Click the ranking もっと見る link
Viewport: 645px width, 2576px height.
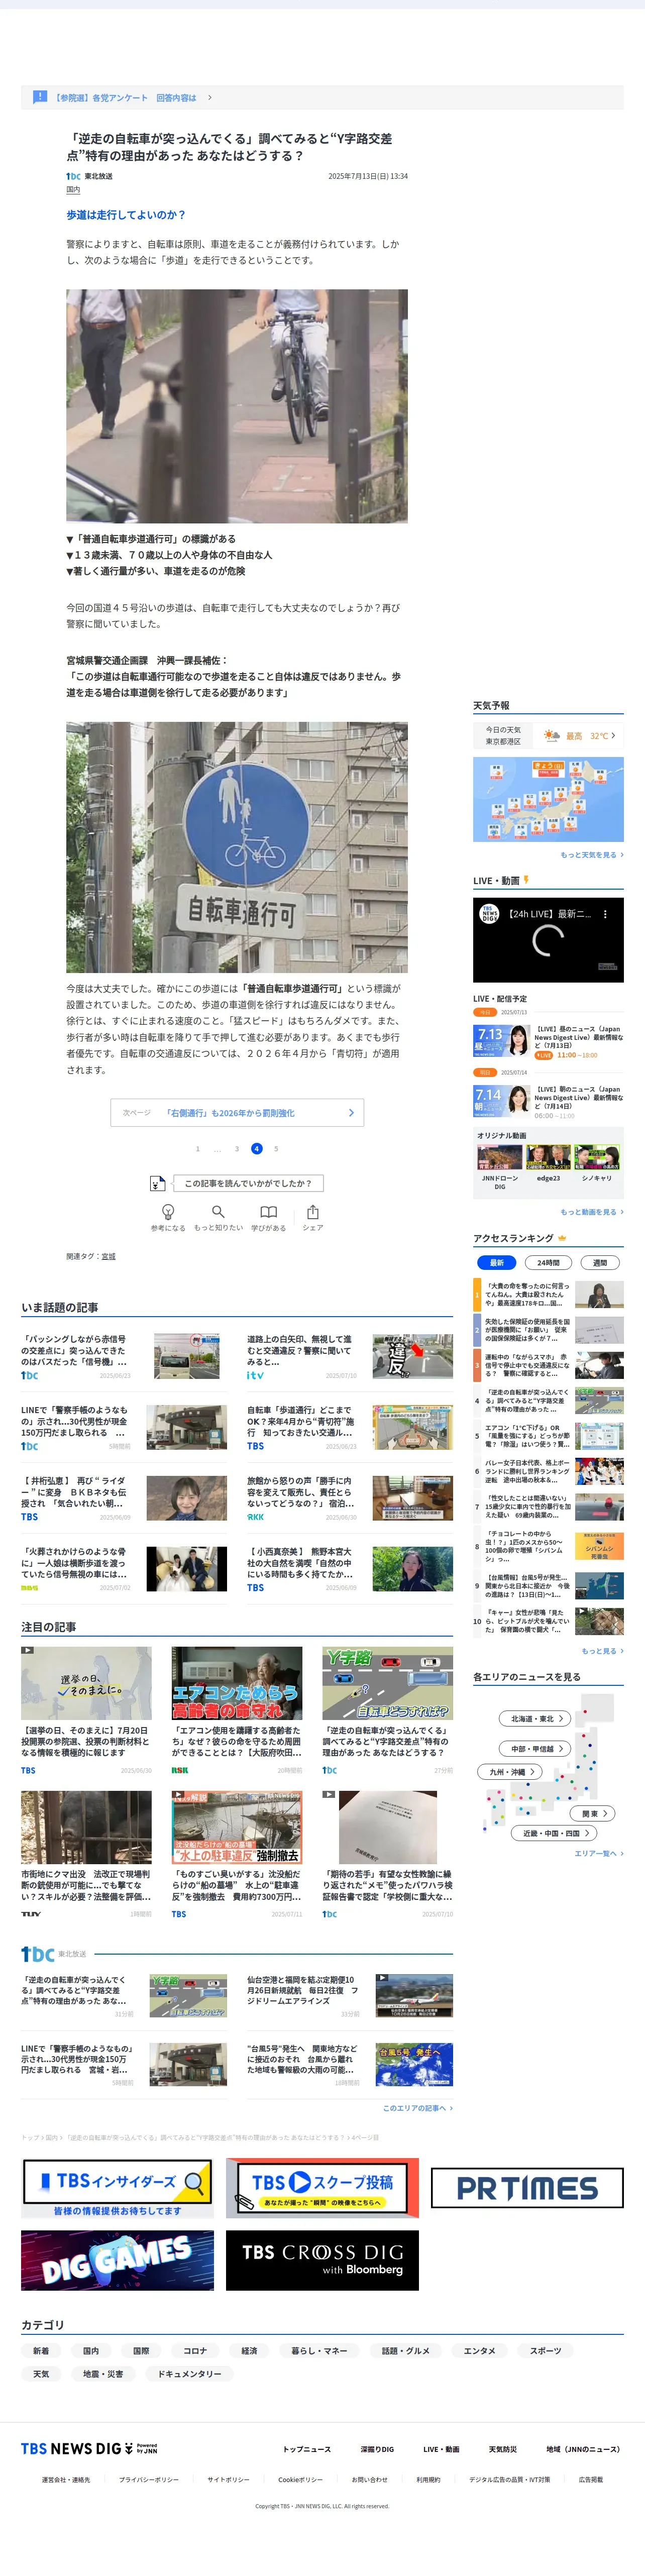[602, 1650]
